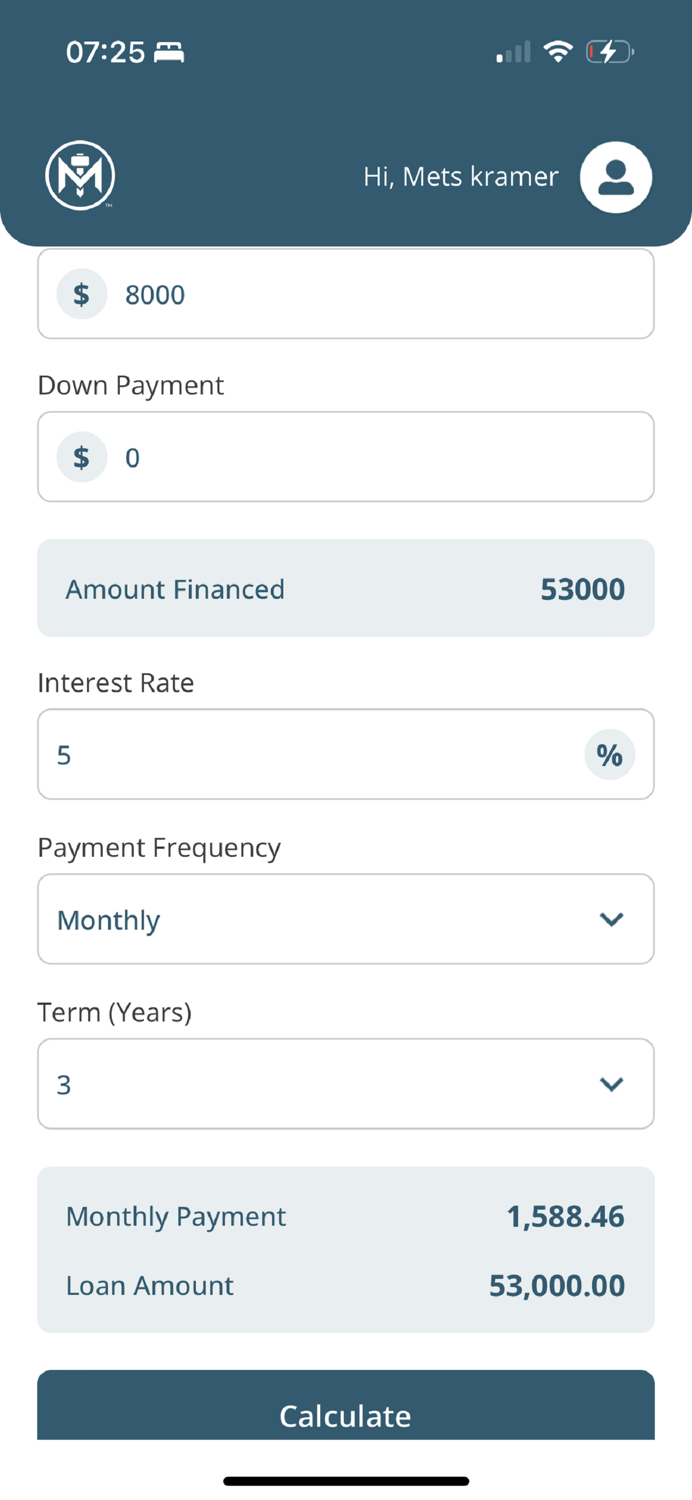The image size is (692, 1500).
Task: Open the Monthly payment frequency dropdown
Action: point(346,919)
